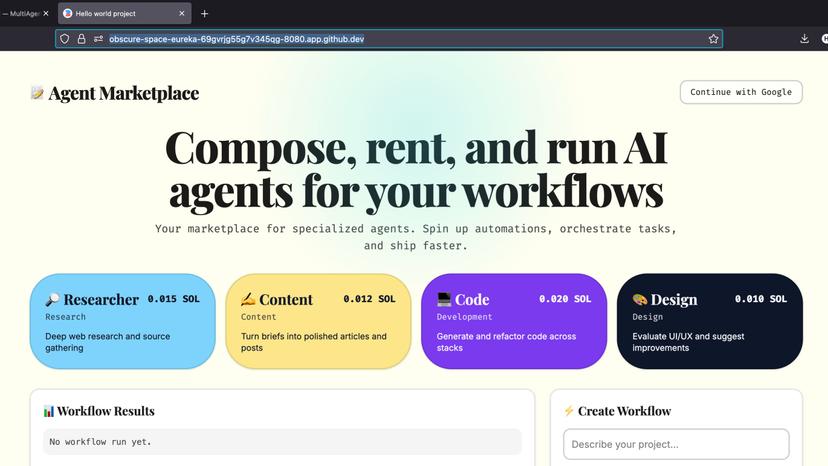
Task: Focus the github.dev URL address bar
Action: [x=400, y=39]
